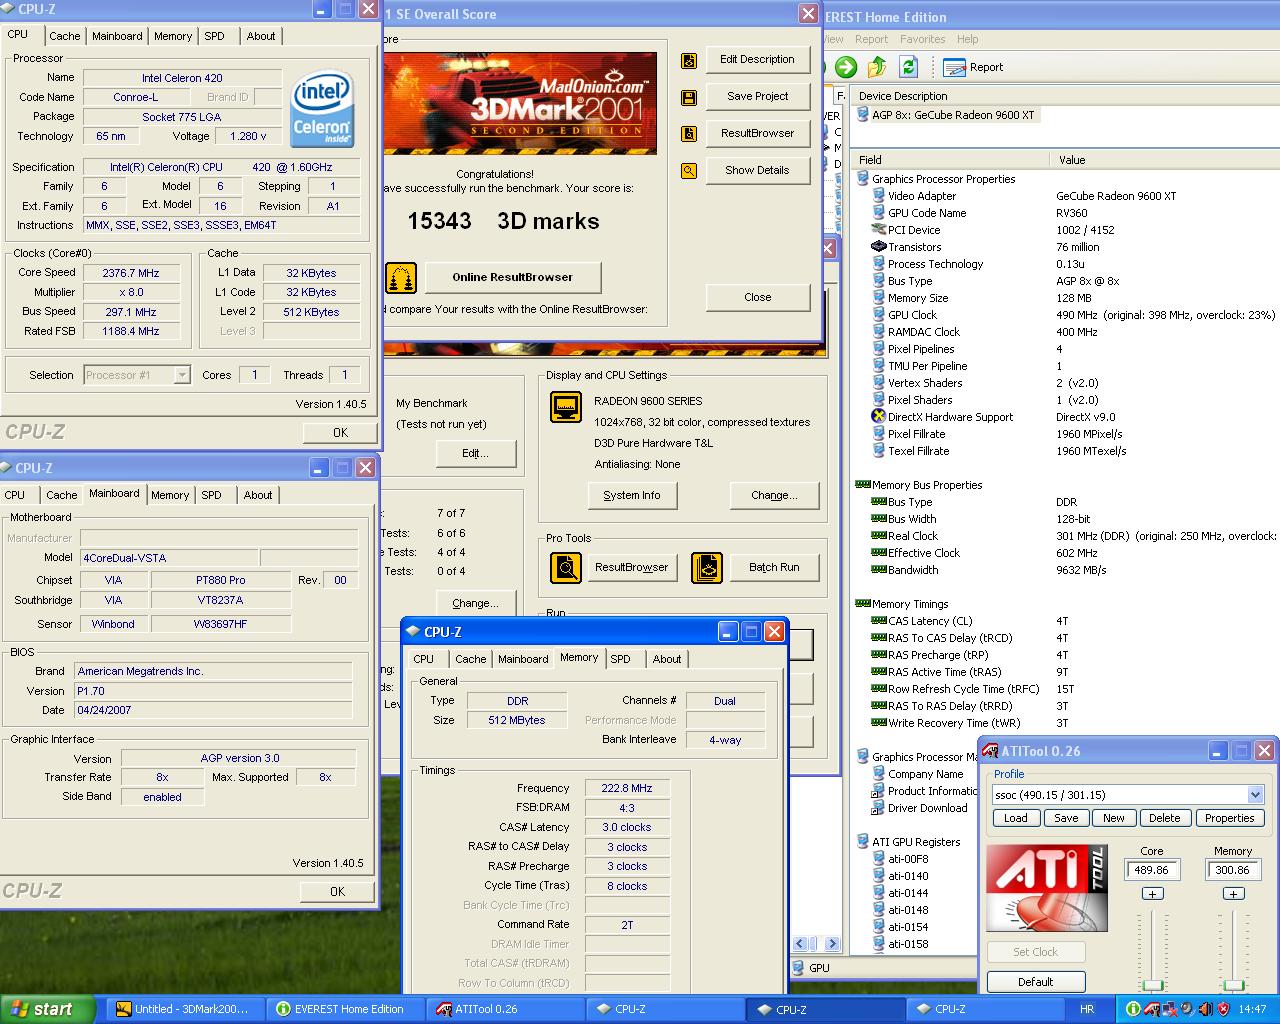Click the Start button

(47, 1009)
